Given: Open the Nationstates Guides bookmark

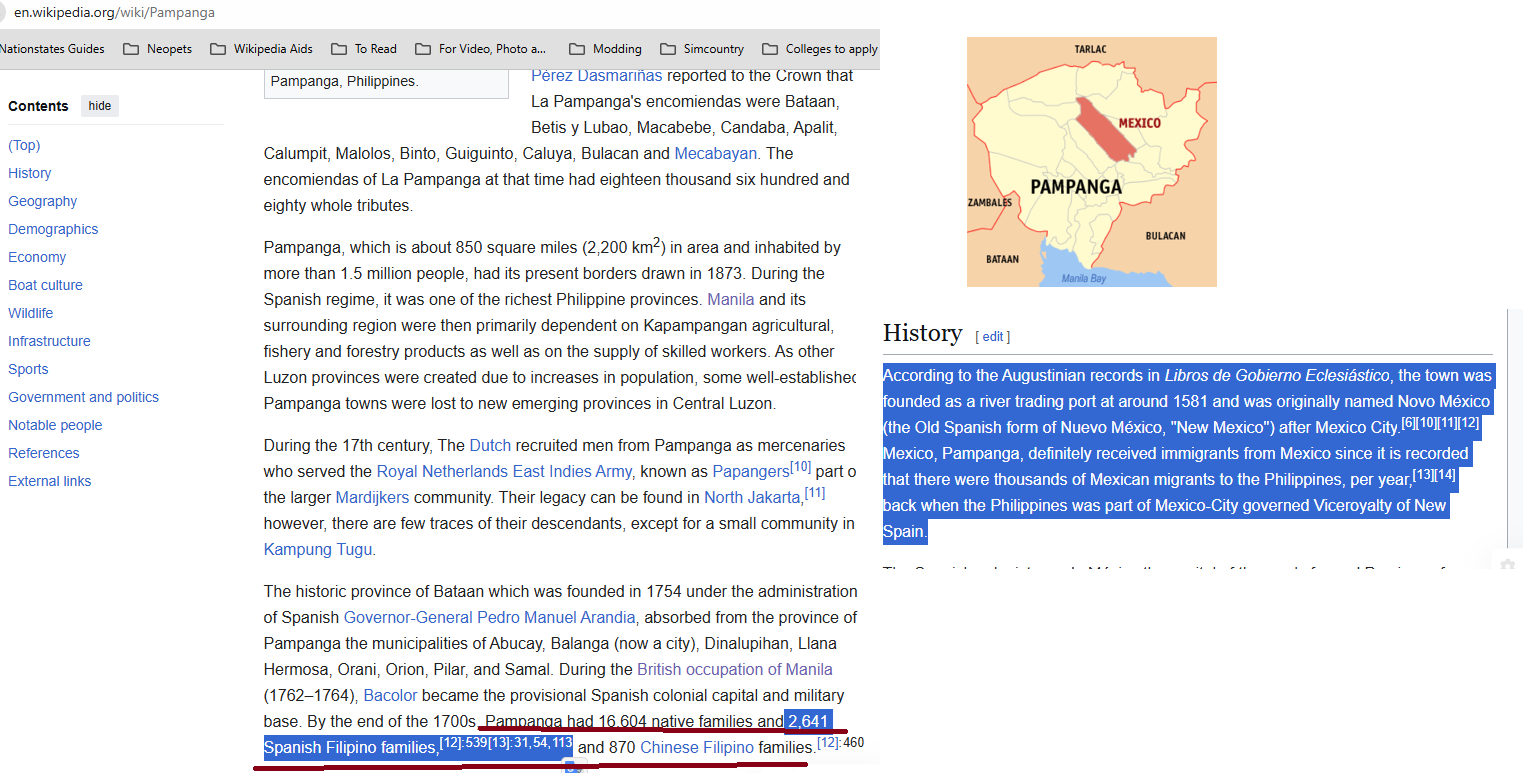Looking at the screenshot, I should click(52, 49).
